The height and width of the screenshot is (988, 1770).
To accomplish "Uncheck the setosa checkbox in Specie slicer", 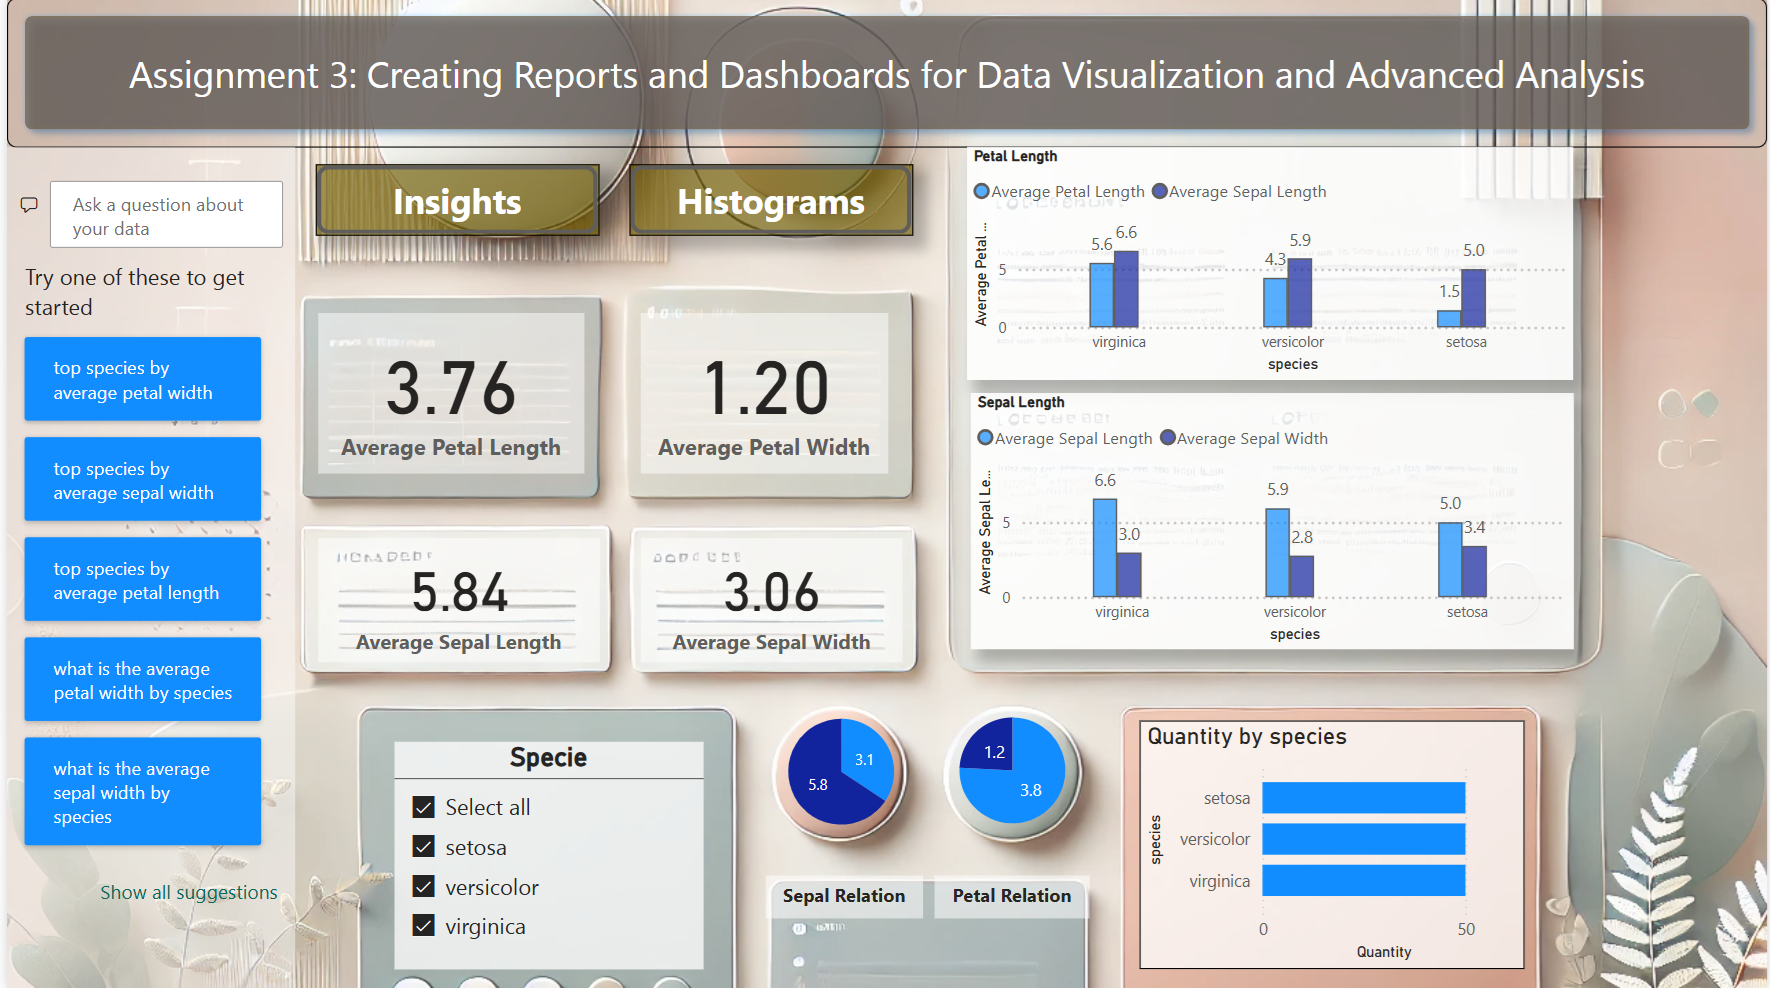I will 424,847.
